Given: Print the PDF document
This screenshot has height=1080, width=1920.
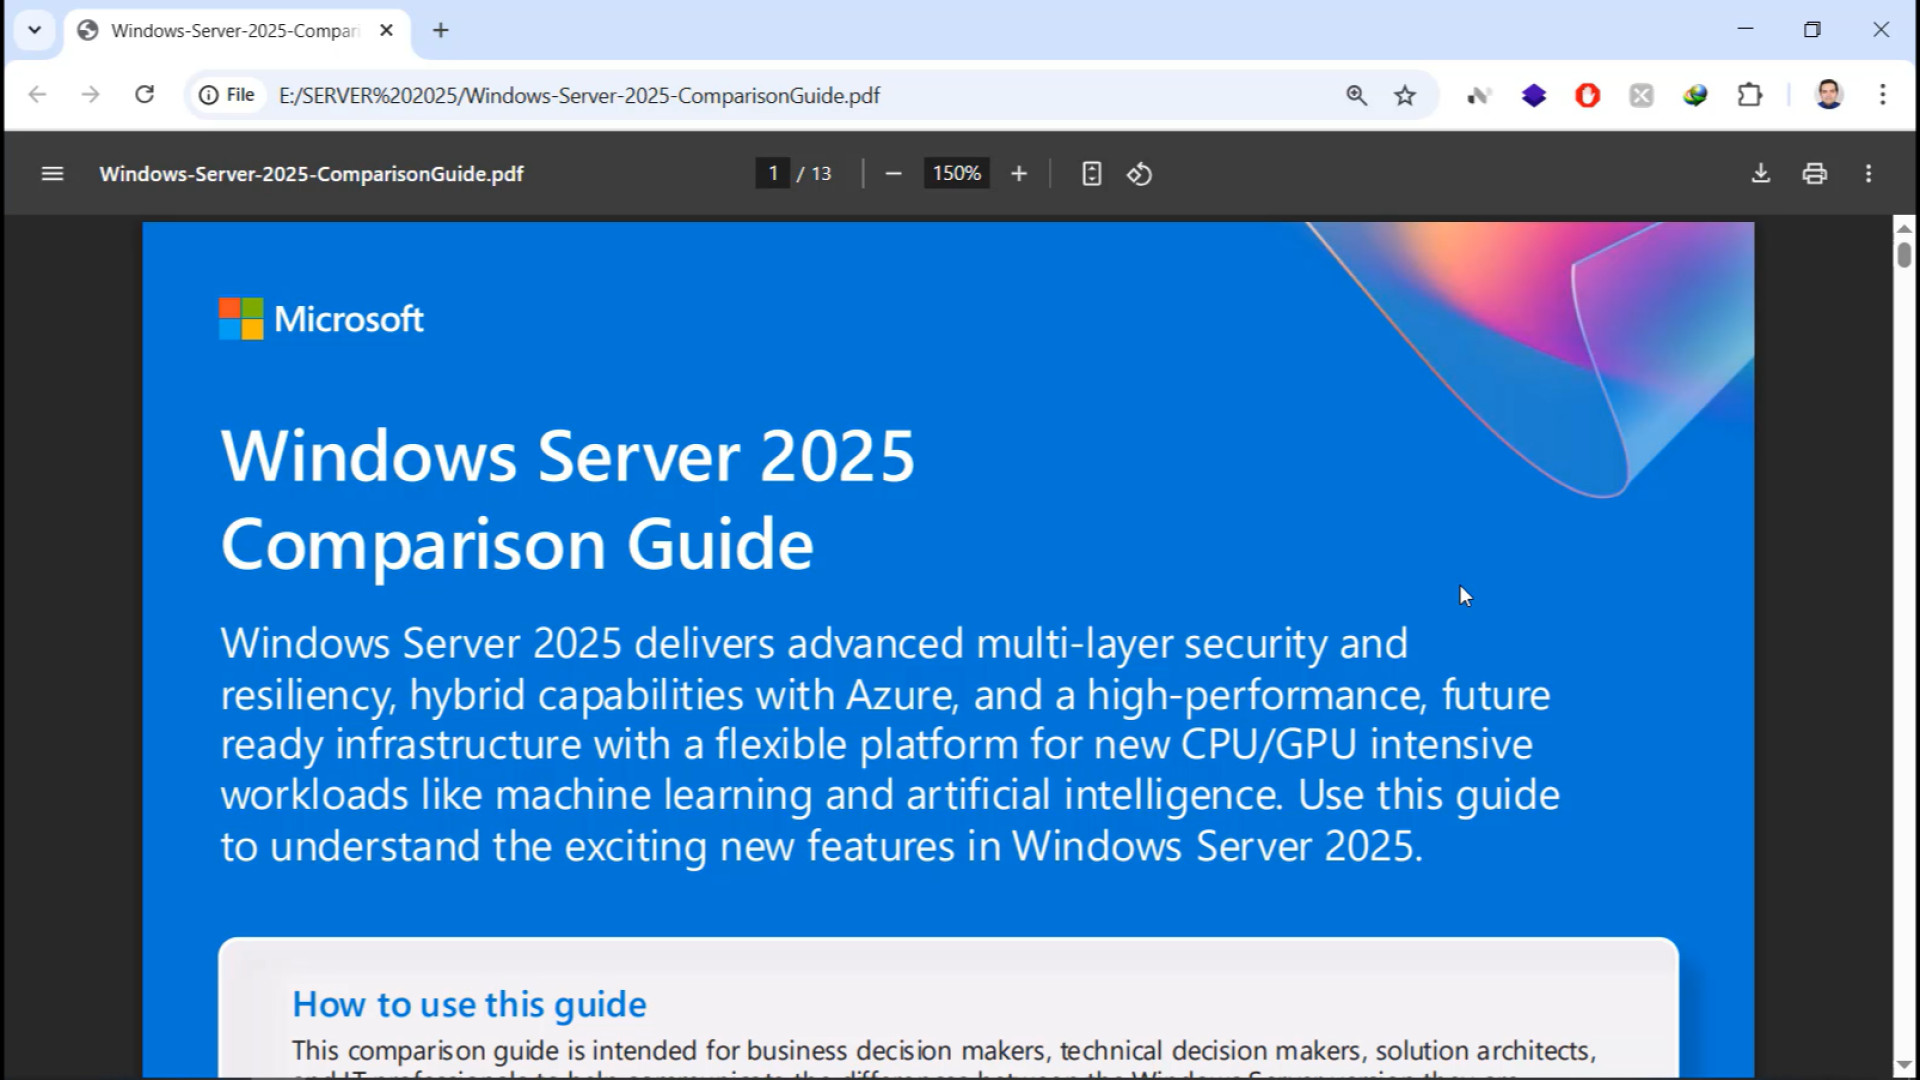Looking at the screenshot, I should [x=1814, y=174].
